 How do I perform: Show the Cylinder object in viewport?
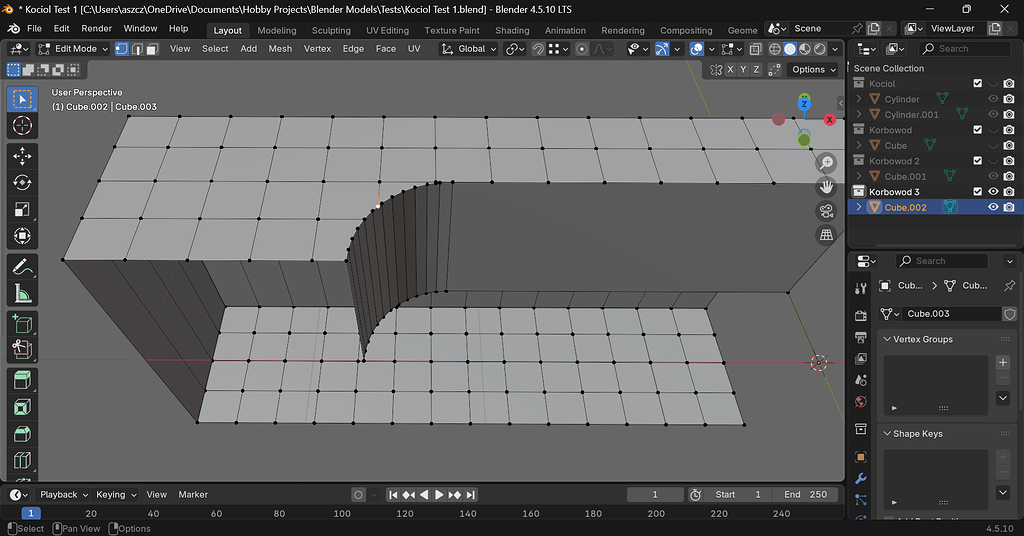993,99
